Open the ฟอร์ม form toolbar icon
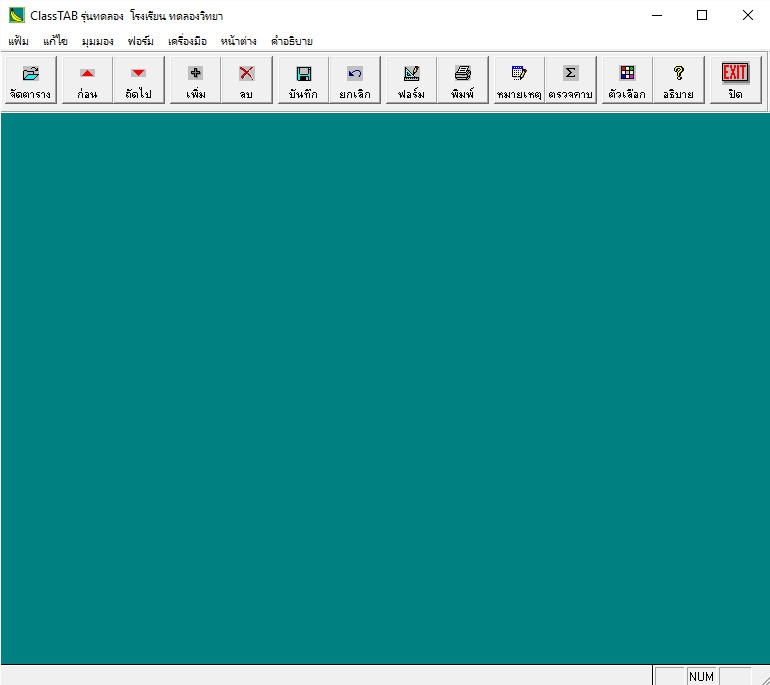The height and width of the screenshot is (685, 770). point(412,80)
